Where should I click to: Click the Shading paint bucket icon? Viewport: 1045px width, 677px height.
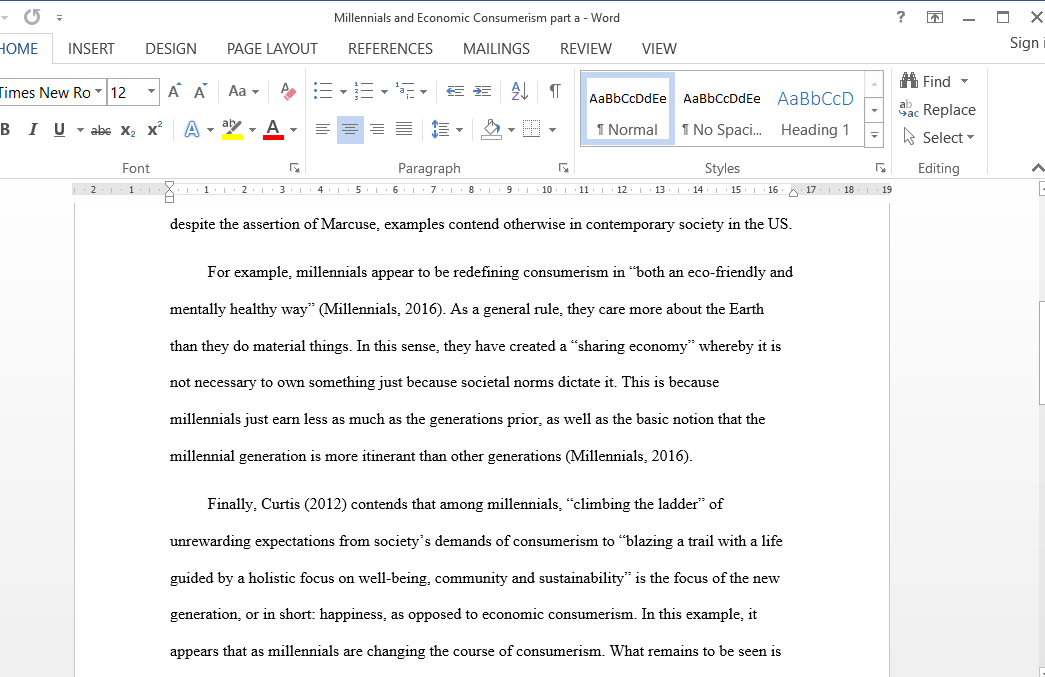492,129
